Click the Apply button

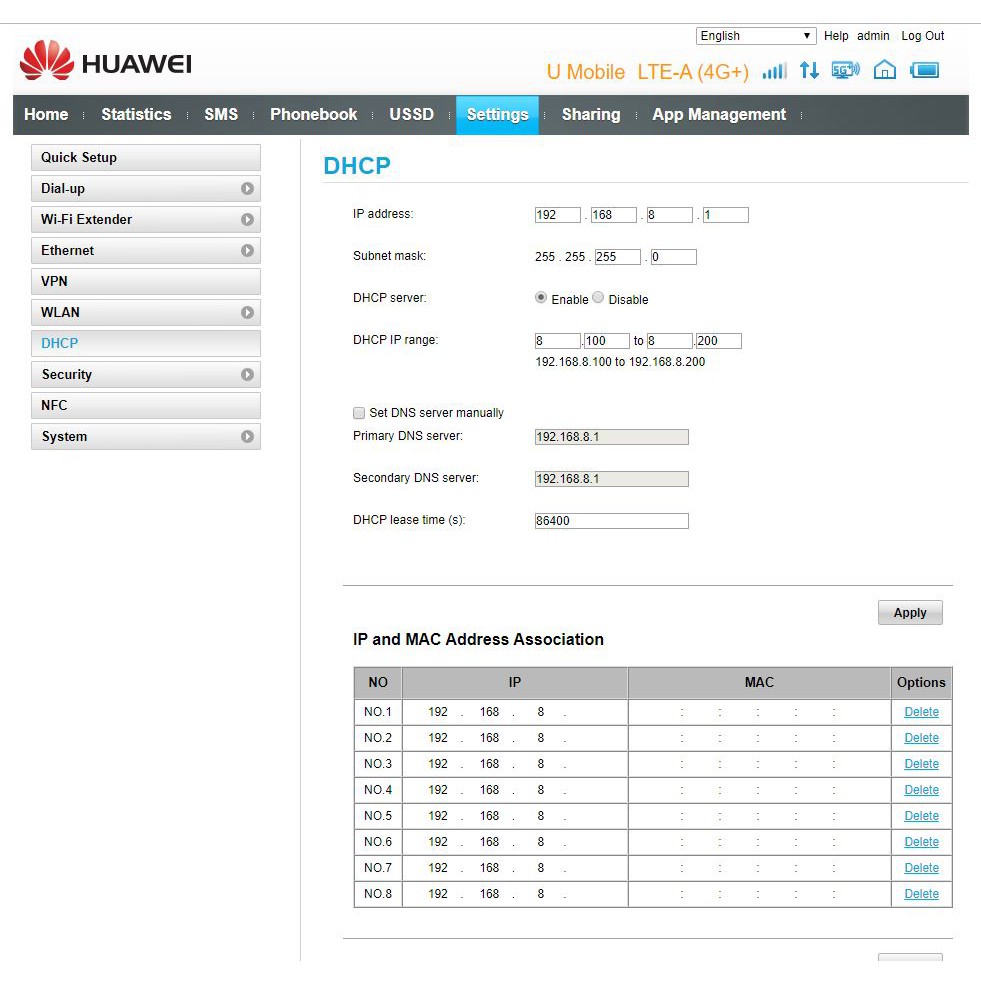pos(909,612)
